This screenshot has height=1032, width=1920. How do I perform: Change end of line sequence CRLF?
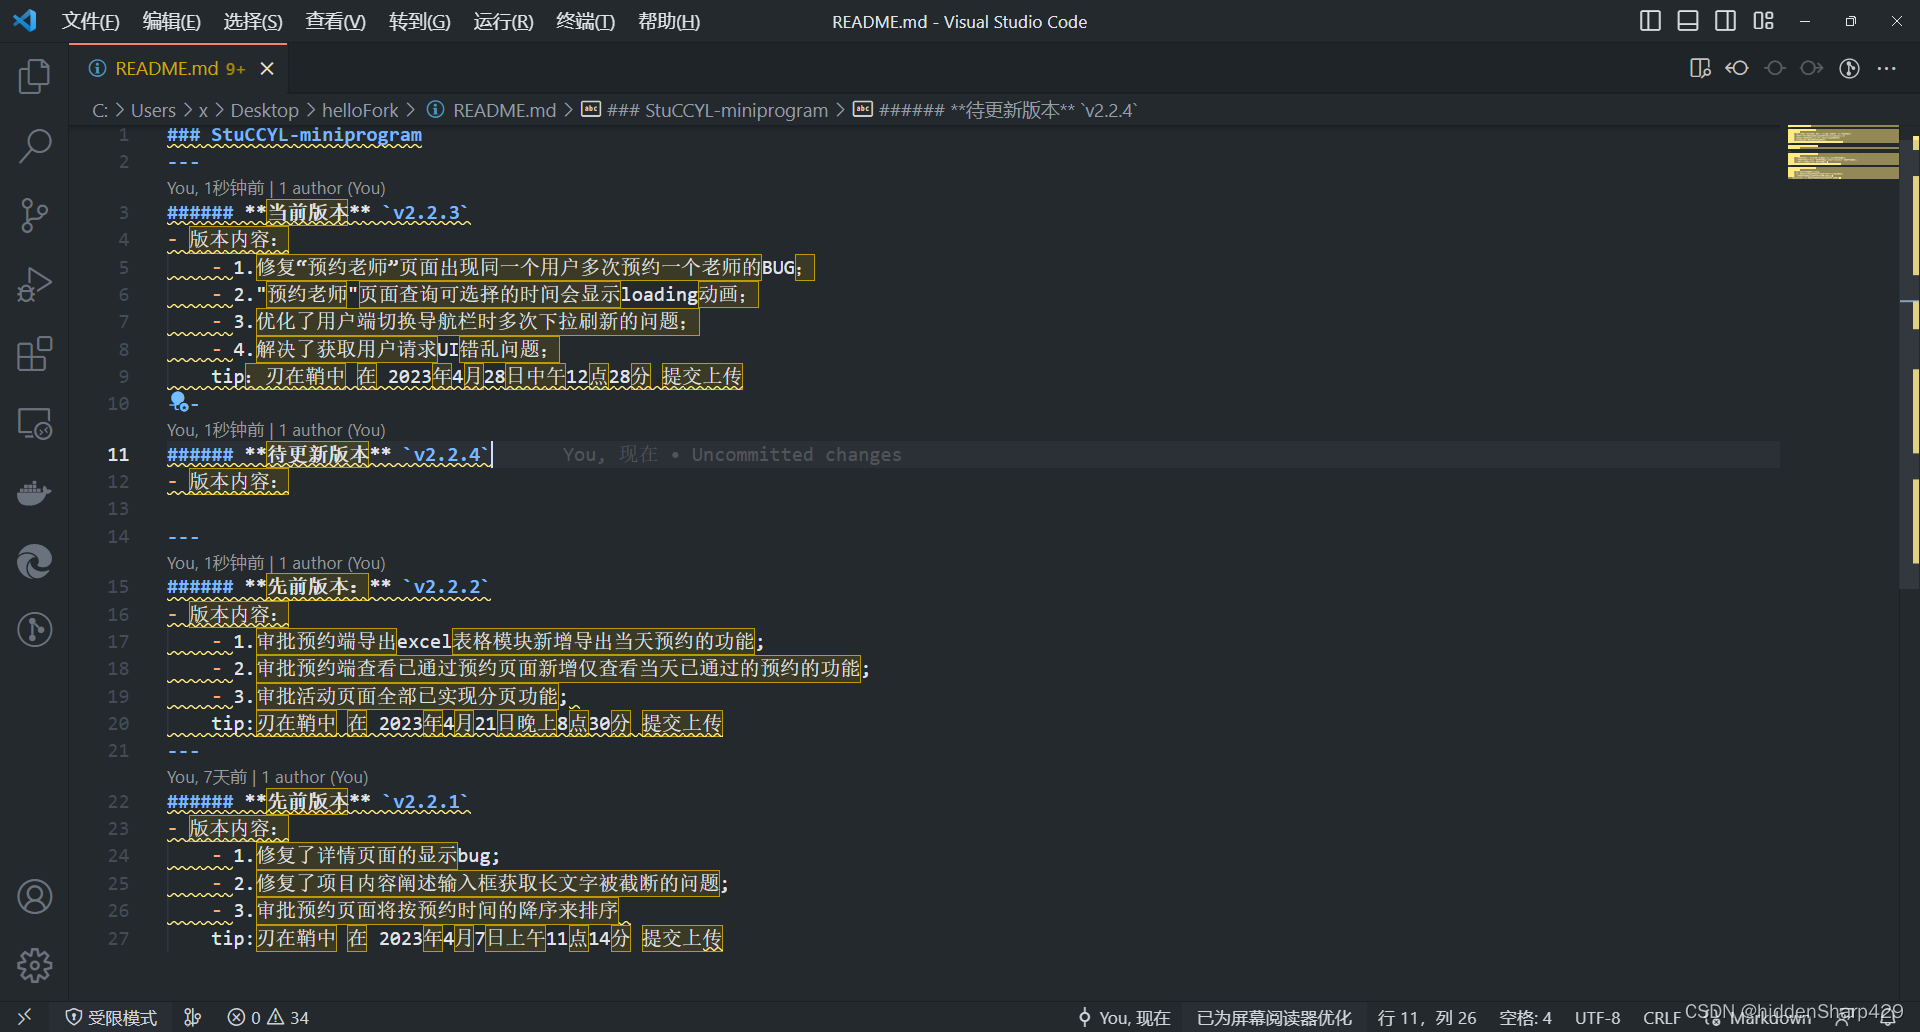[x=1661, y=1017]
